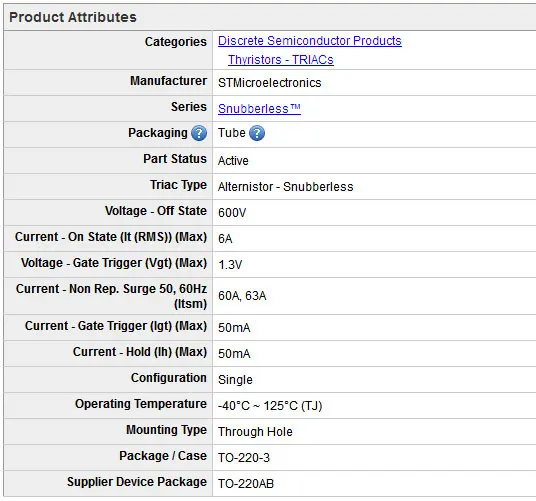Image resolution: width=536 pixels, height=501 pixels.
Task: Select the Through Hole mounting type value
Action: point(255,432)
